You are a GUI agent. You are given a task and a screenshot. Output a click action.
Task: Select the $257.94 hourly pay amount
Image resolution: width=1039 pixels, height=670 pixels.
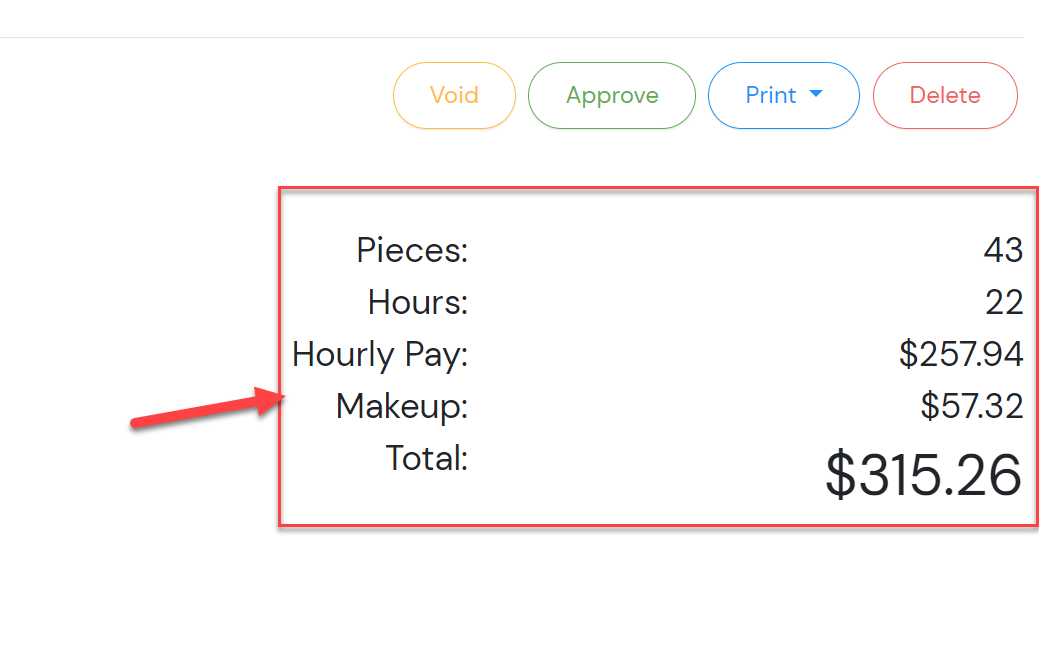point(961,354)
